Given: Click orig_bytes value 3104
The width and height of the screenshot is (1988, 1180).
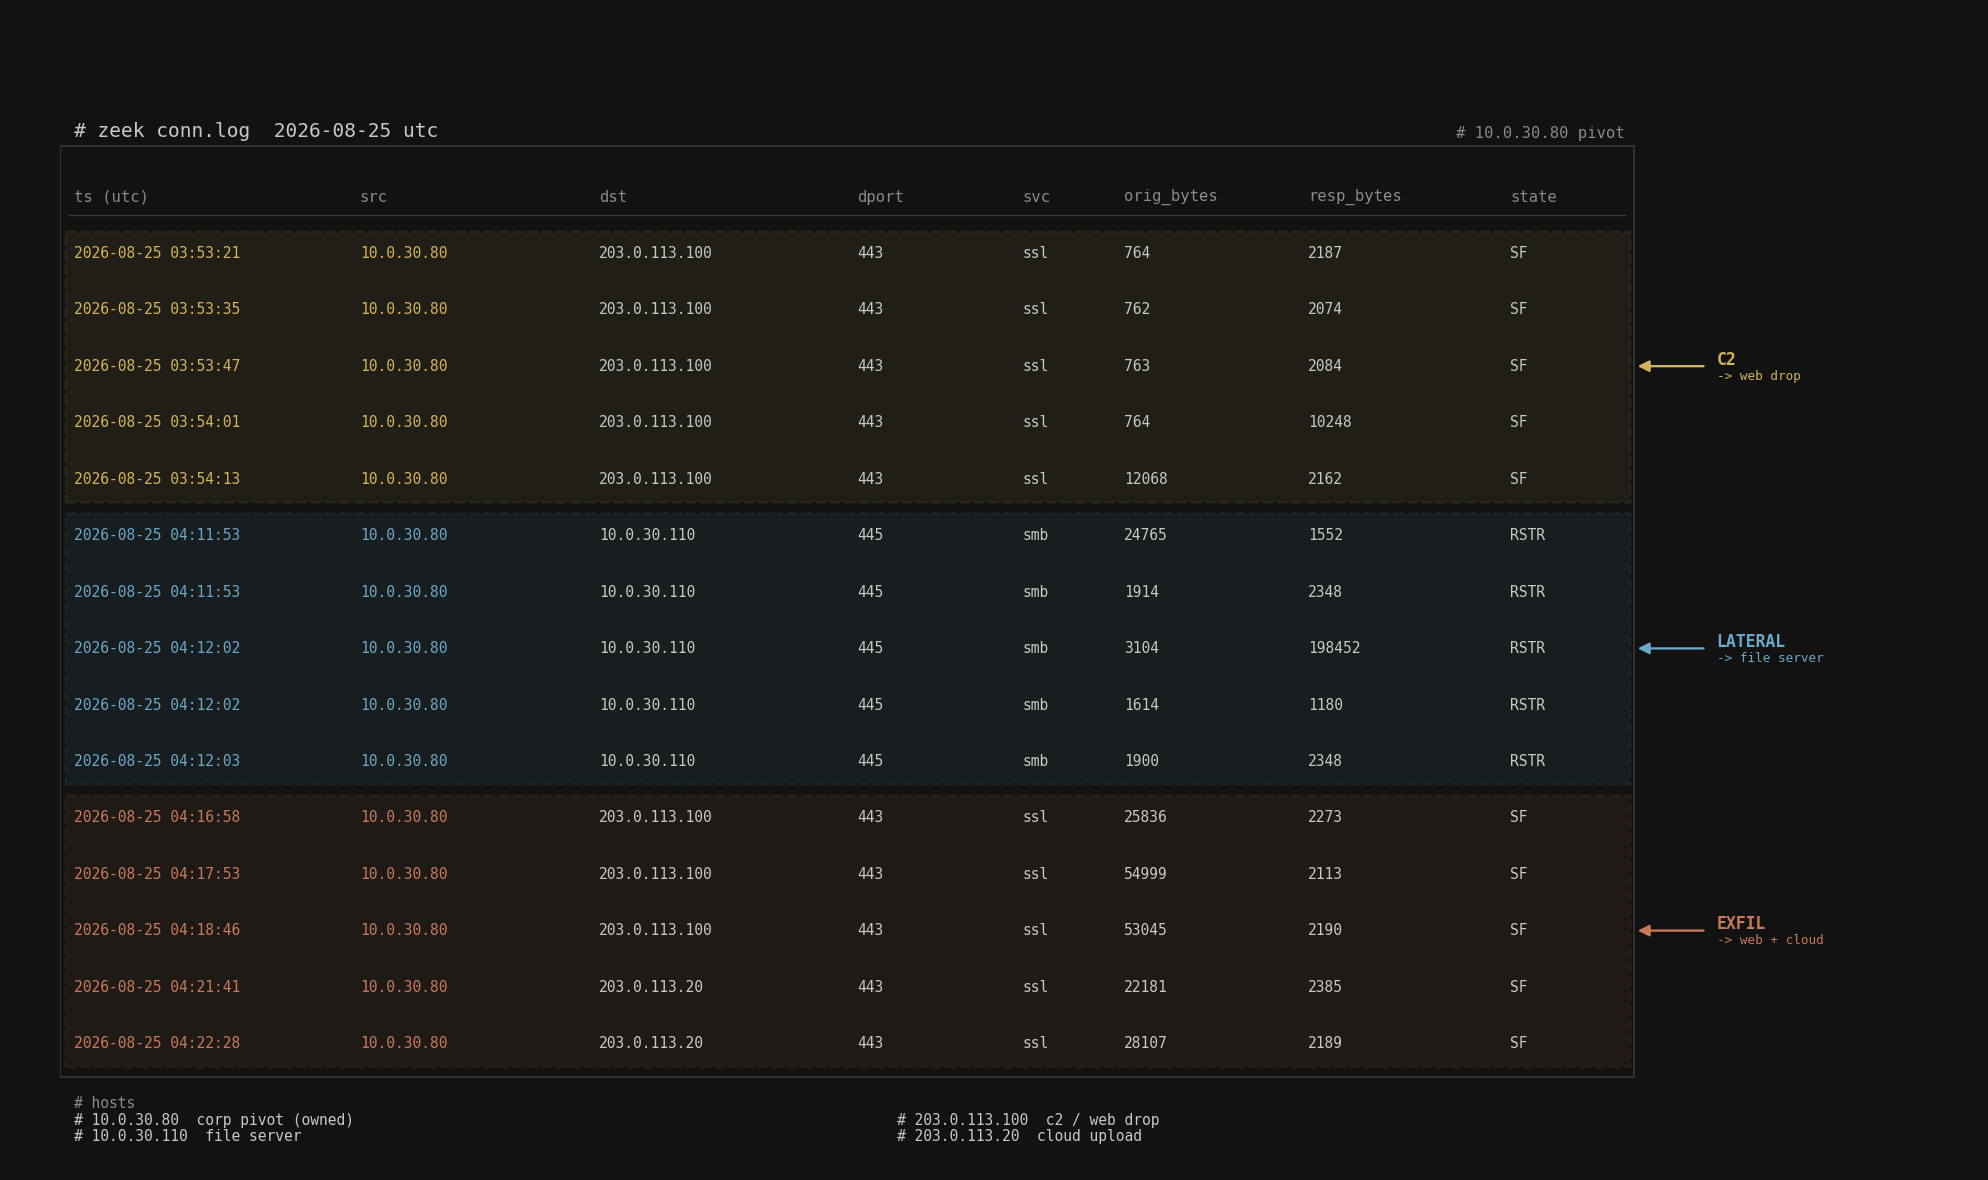Looking at the screenshot, I should pyautogui.click(x=1141, y=648).
